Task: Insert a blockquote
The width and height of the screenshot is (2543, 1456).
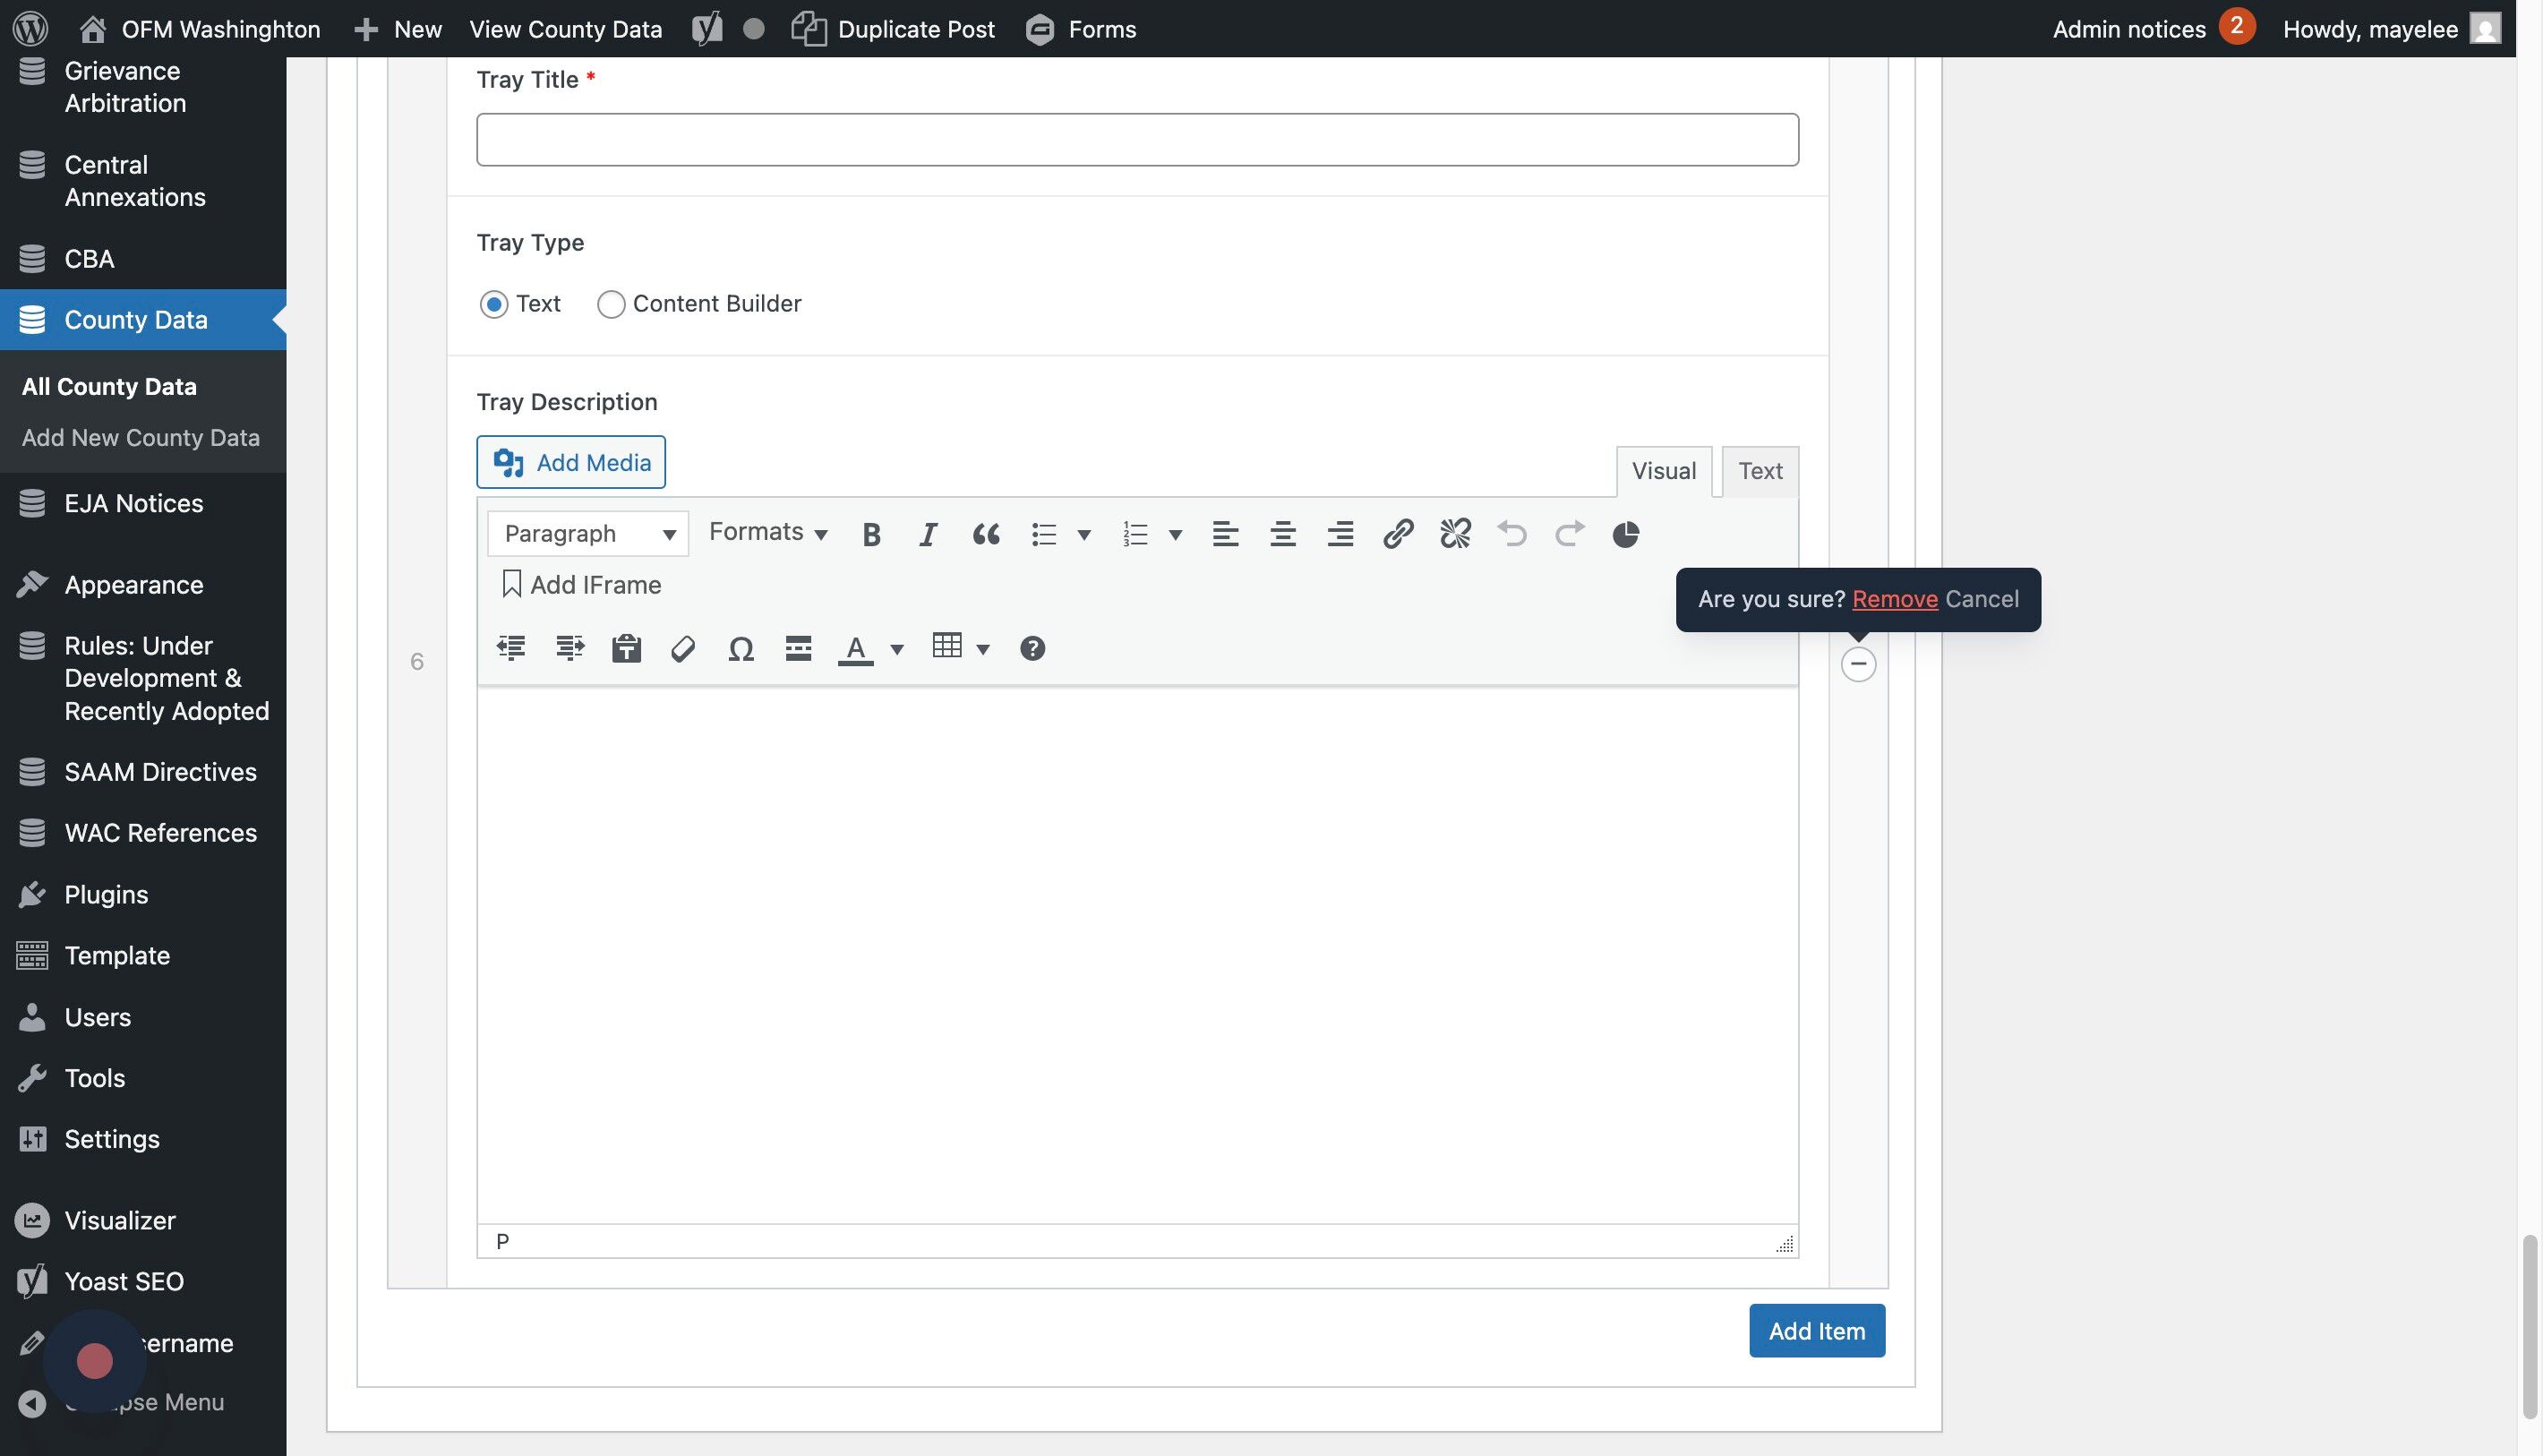Action: tap(986, 534)
